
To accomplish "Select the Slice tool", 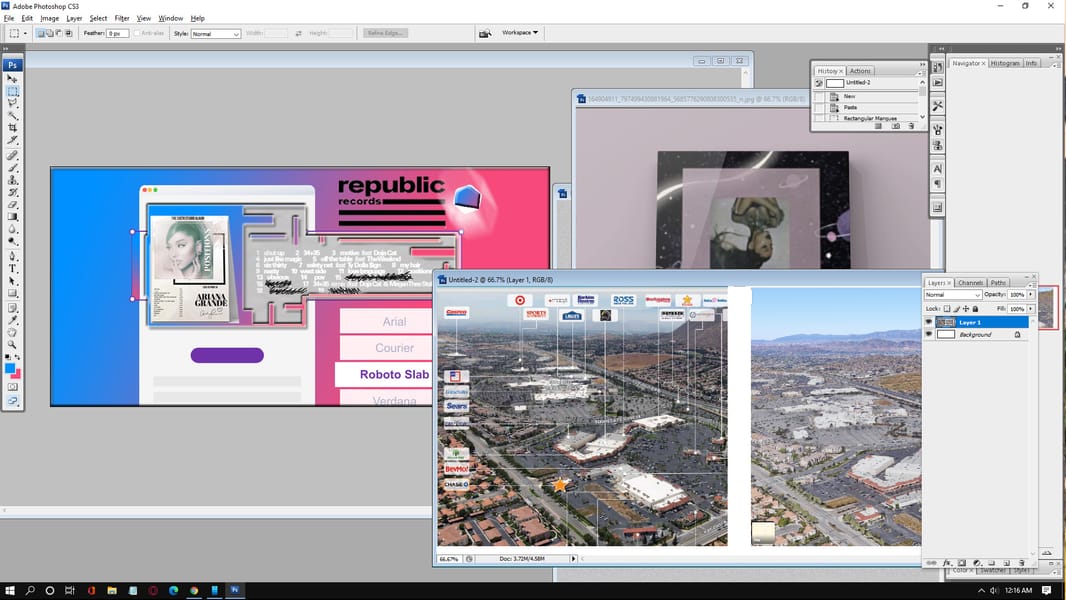I will coord(12,140).
